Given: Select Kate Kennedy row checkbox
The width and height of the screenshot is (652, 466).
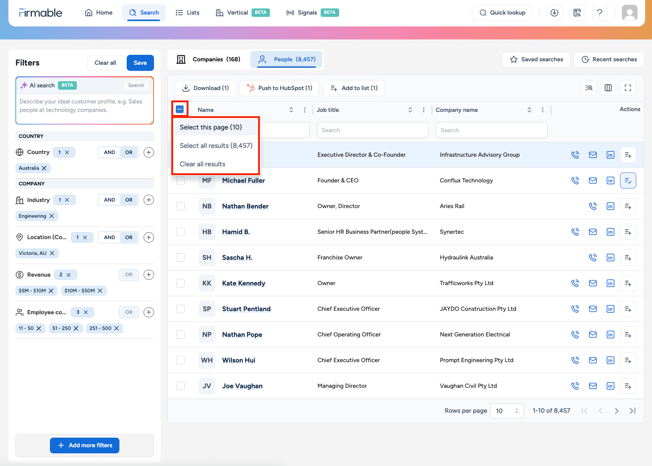Looking at the screenshot, I should pos(180,284).
